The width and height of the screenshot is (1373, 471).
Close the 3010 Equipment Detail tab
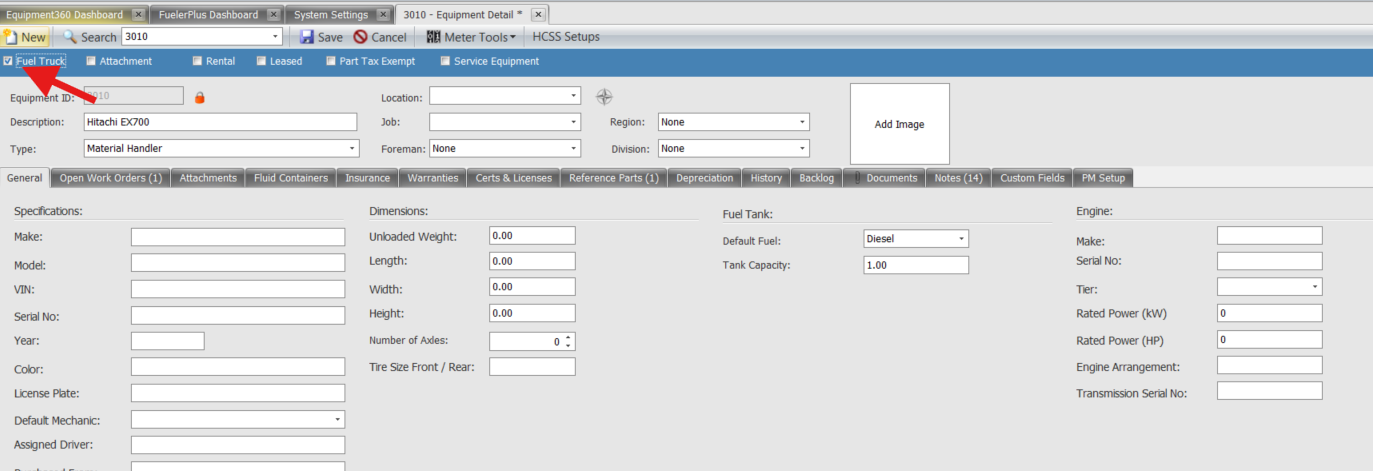[x=538, y=15]
